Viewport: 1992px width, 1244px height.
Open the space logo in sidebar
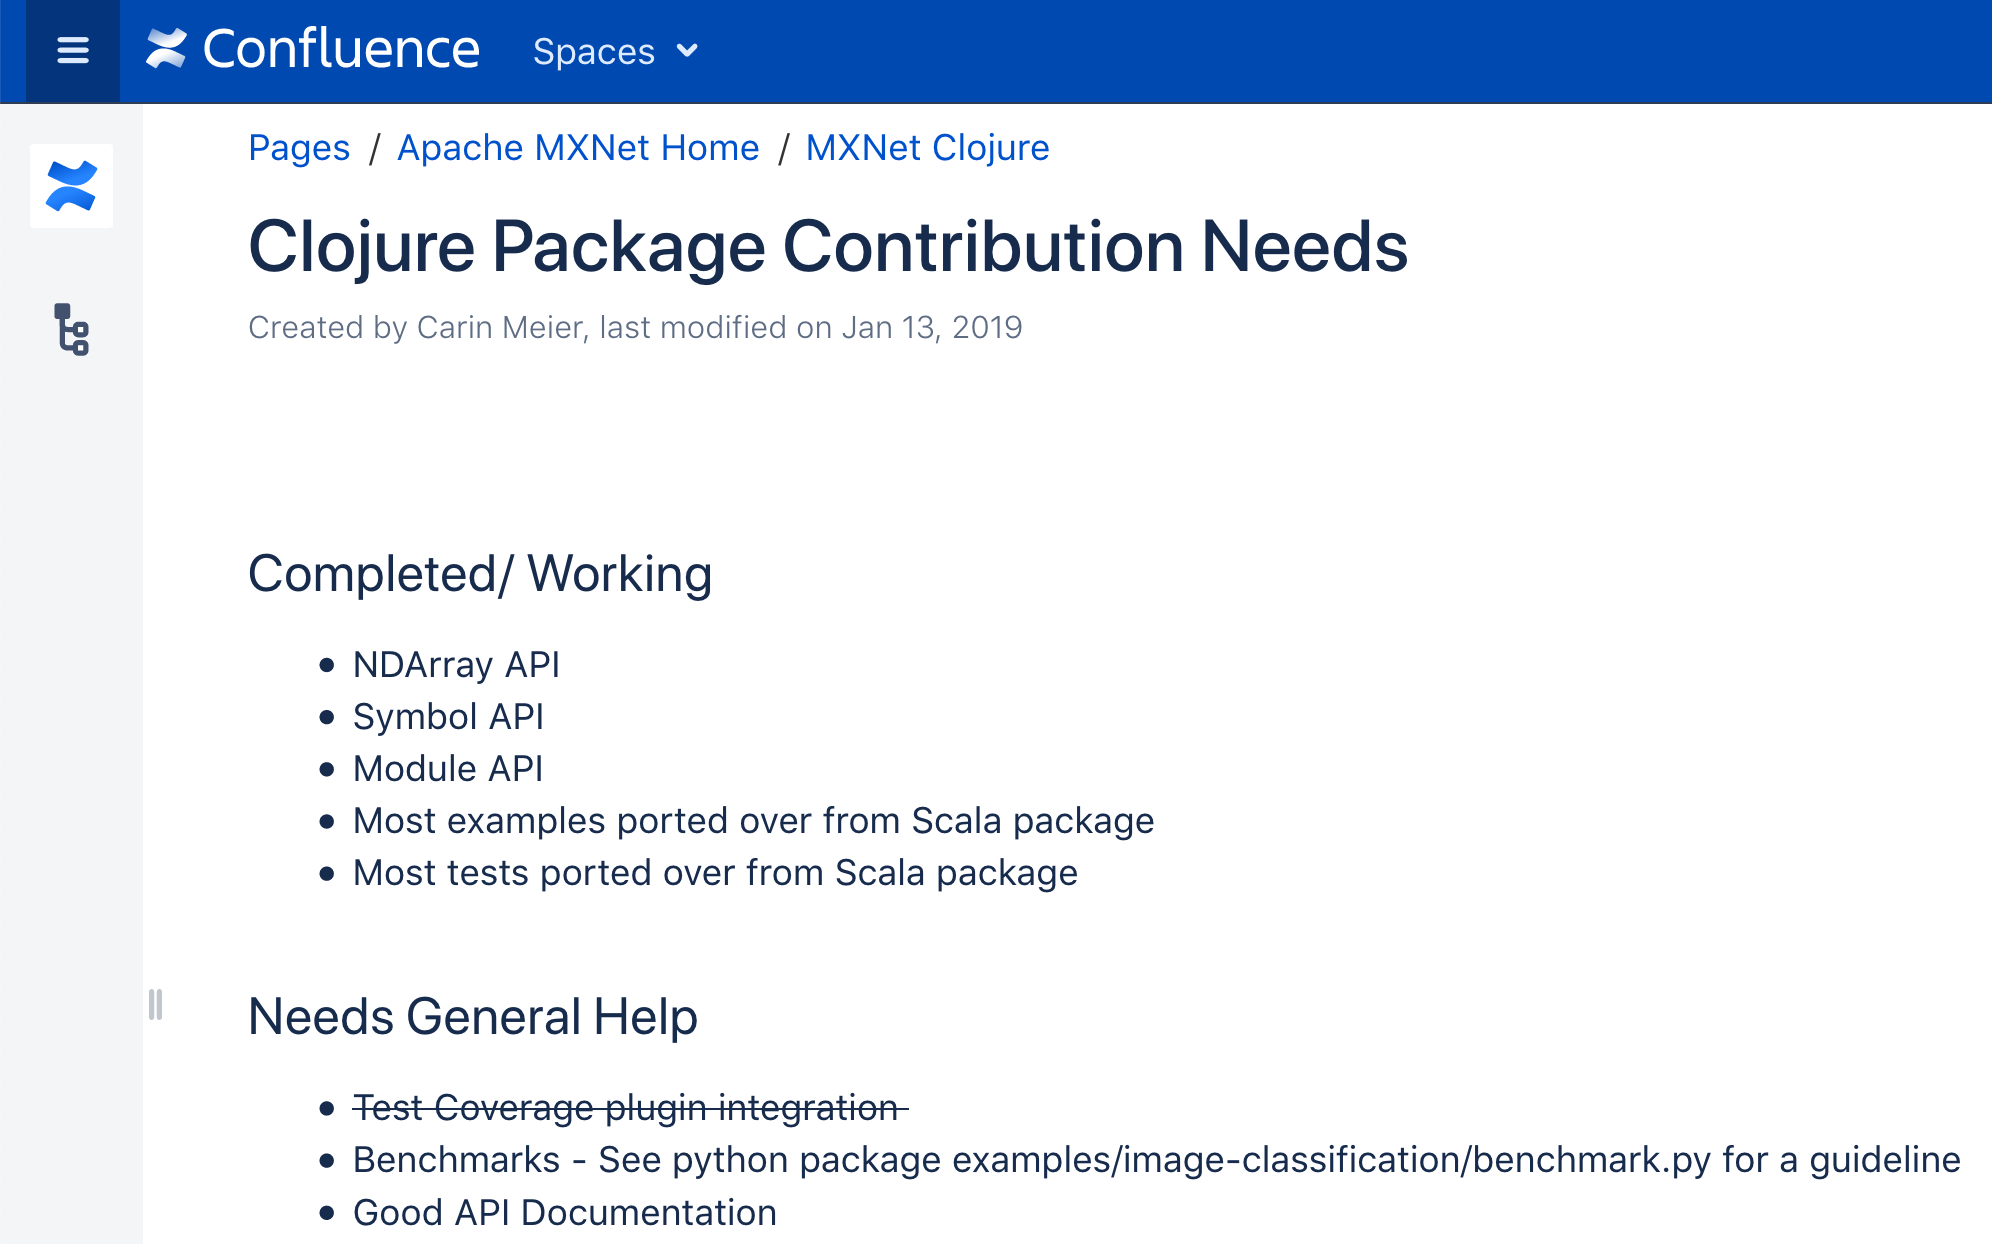pyautogui.click(x=71, y=186)
